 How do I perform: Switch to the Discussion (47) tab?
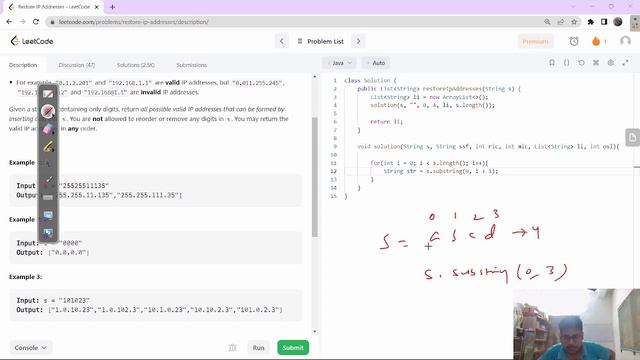pyautogui.click(x=77, y=65)
